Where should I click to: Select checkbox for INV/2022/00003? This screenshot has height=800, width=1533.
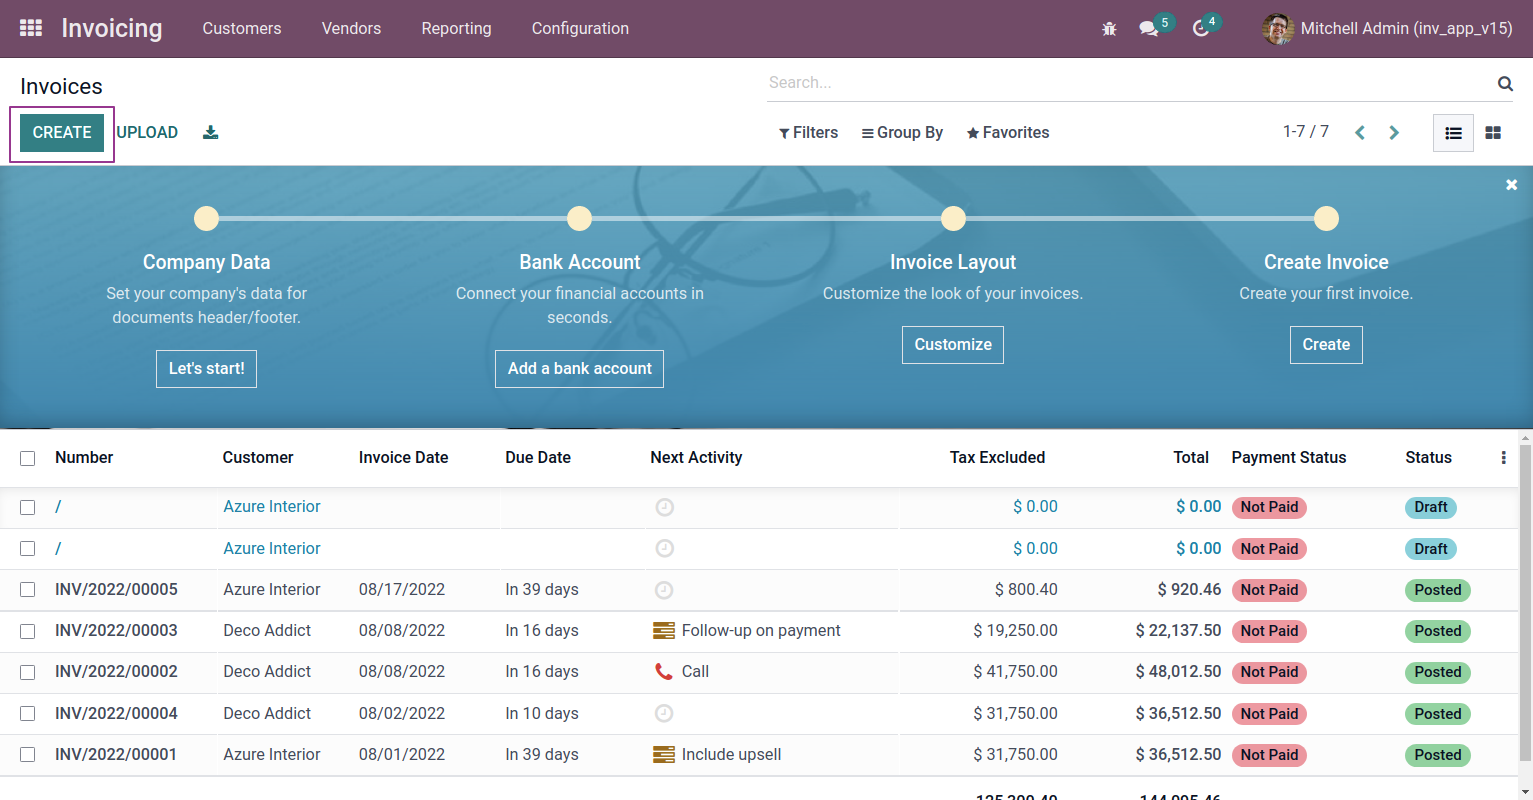click(x=28, y=631)
